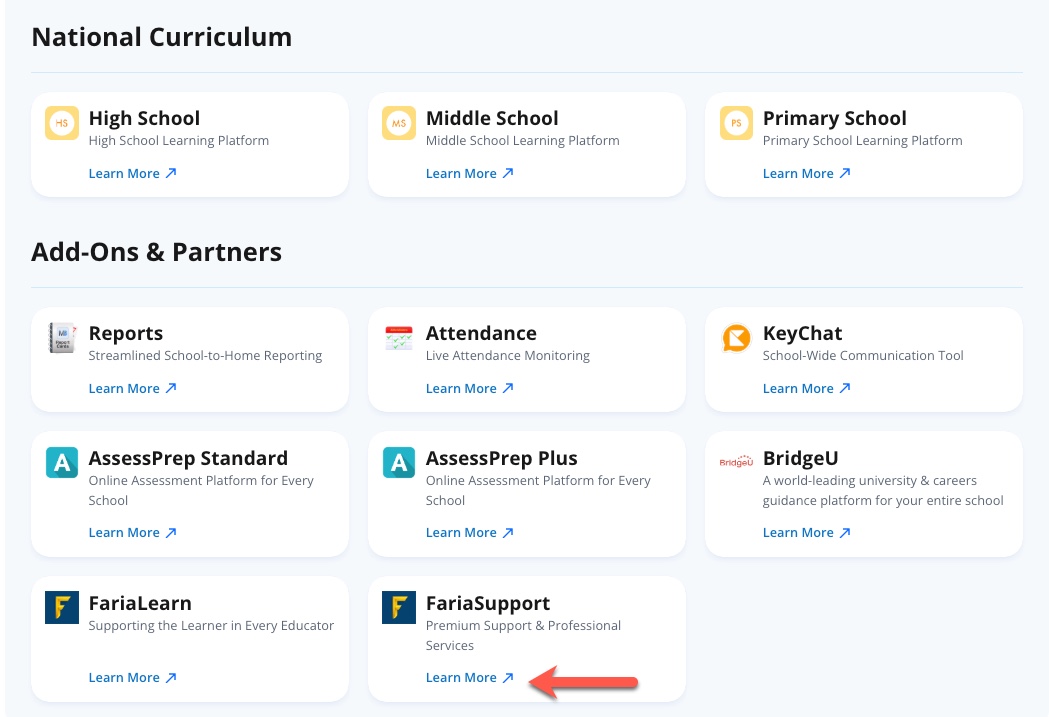Click the Reports card title
This screenshot has height=717, width=1049.
tap(126, 334)
